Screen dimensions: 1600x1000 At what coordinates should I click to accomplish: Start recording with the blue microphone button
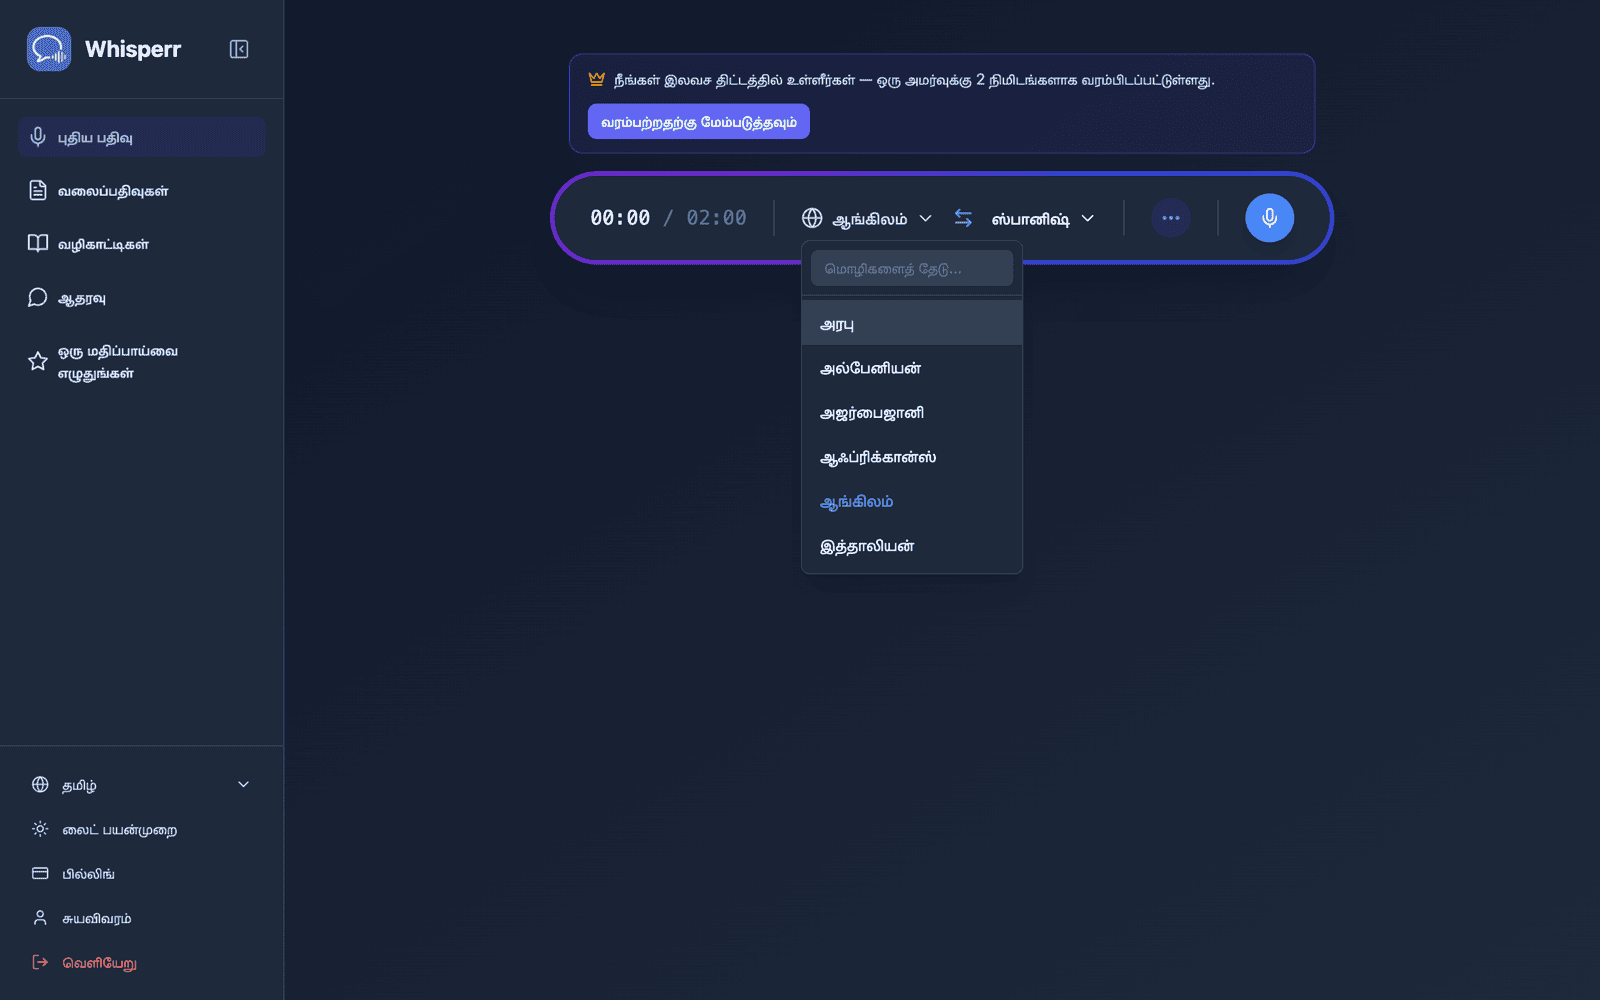coord(1269,218)
